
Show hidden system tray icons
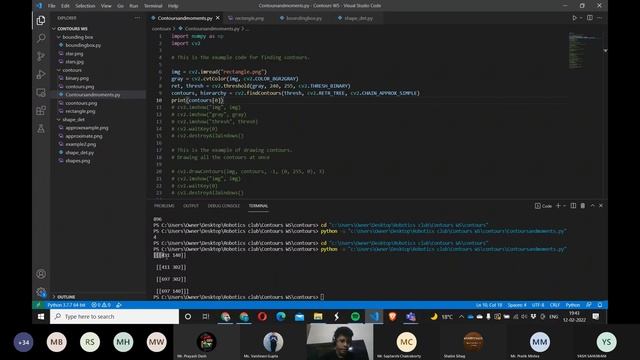(x=461, y=316)
